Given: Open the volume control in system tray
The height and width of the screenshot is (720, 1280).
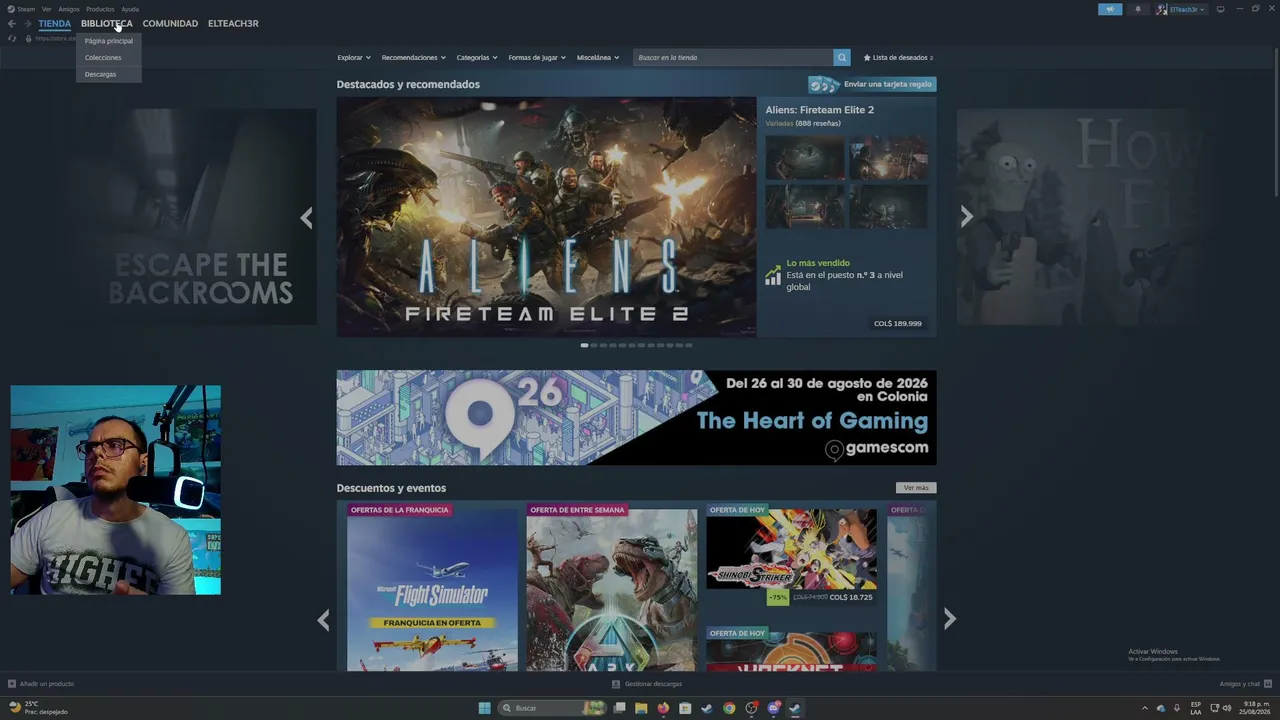Looking at the screenshot, I should [1227, 708].
